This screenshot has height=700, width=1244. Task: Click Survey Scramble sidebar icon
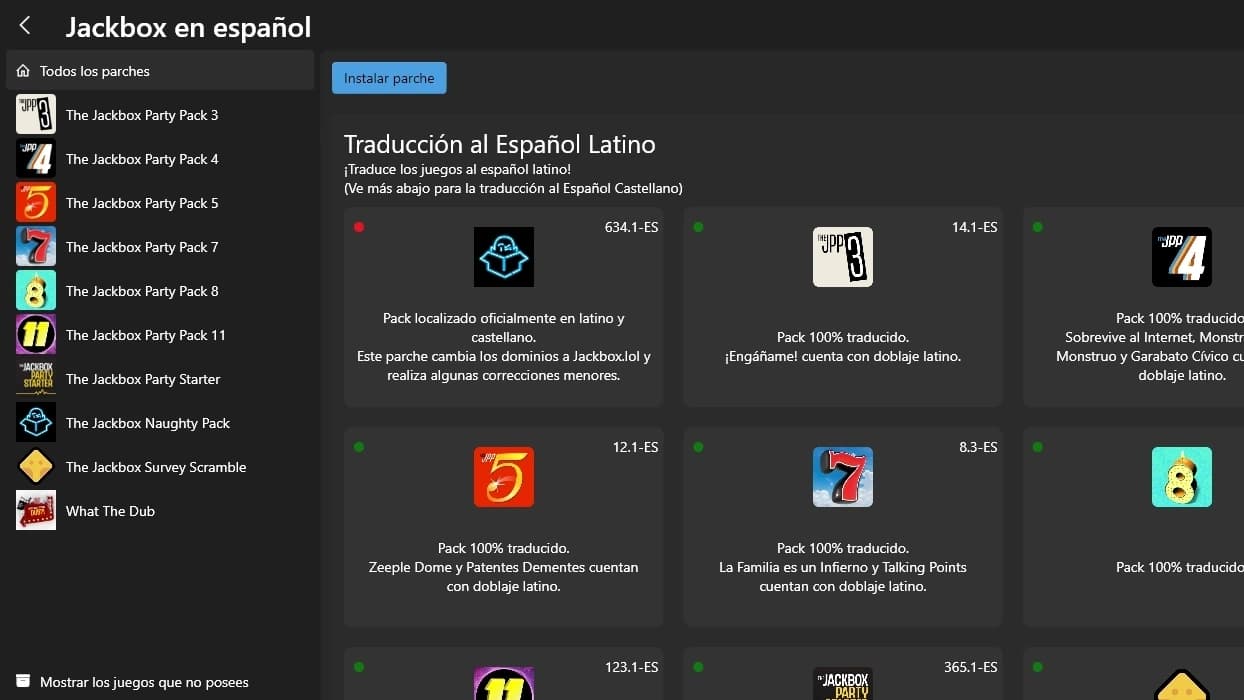pyautogui.click(x=36, y=466)
